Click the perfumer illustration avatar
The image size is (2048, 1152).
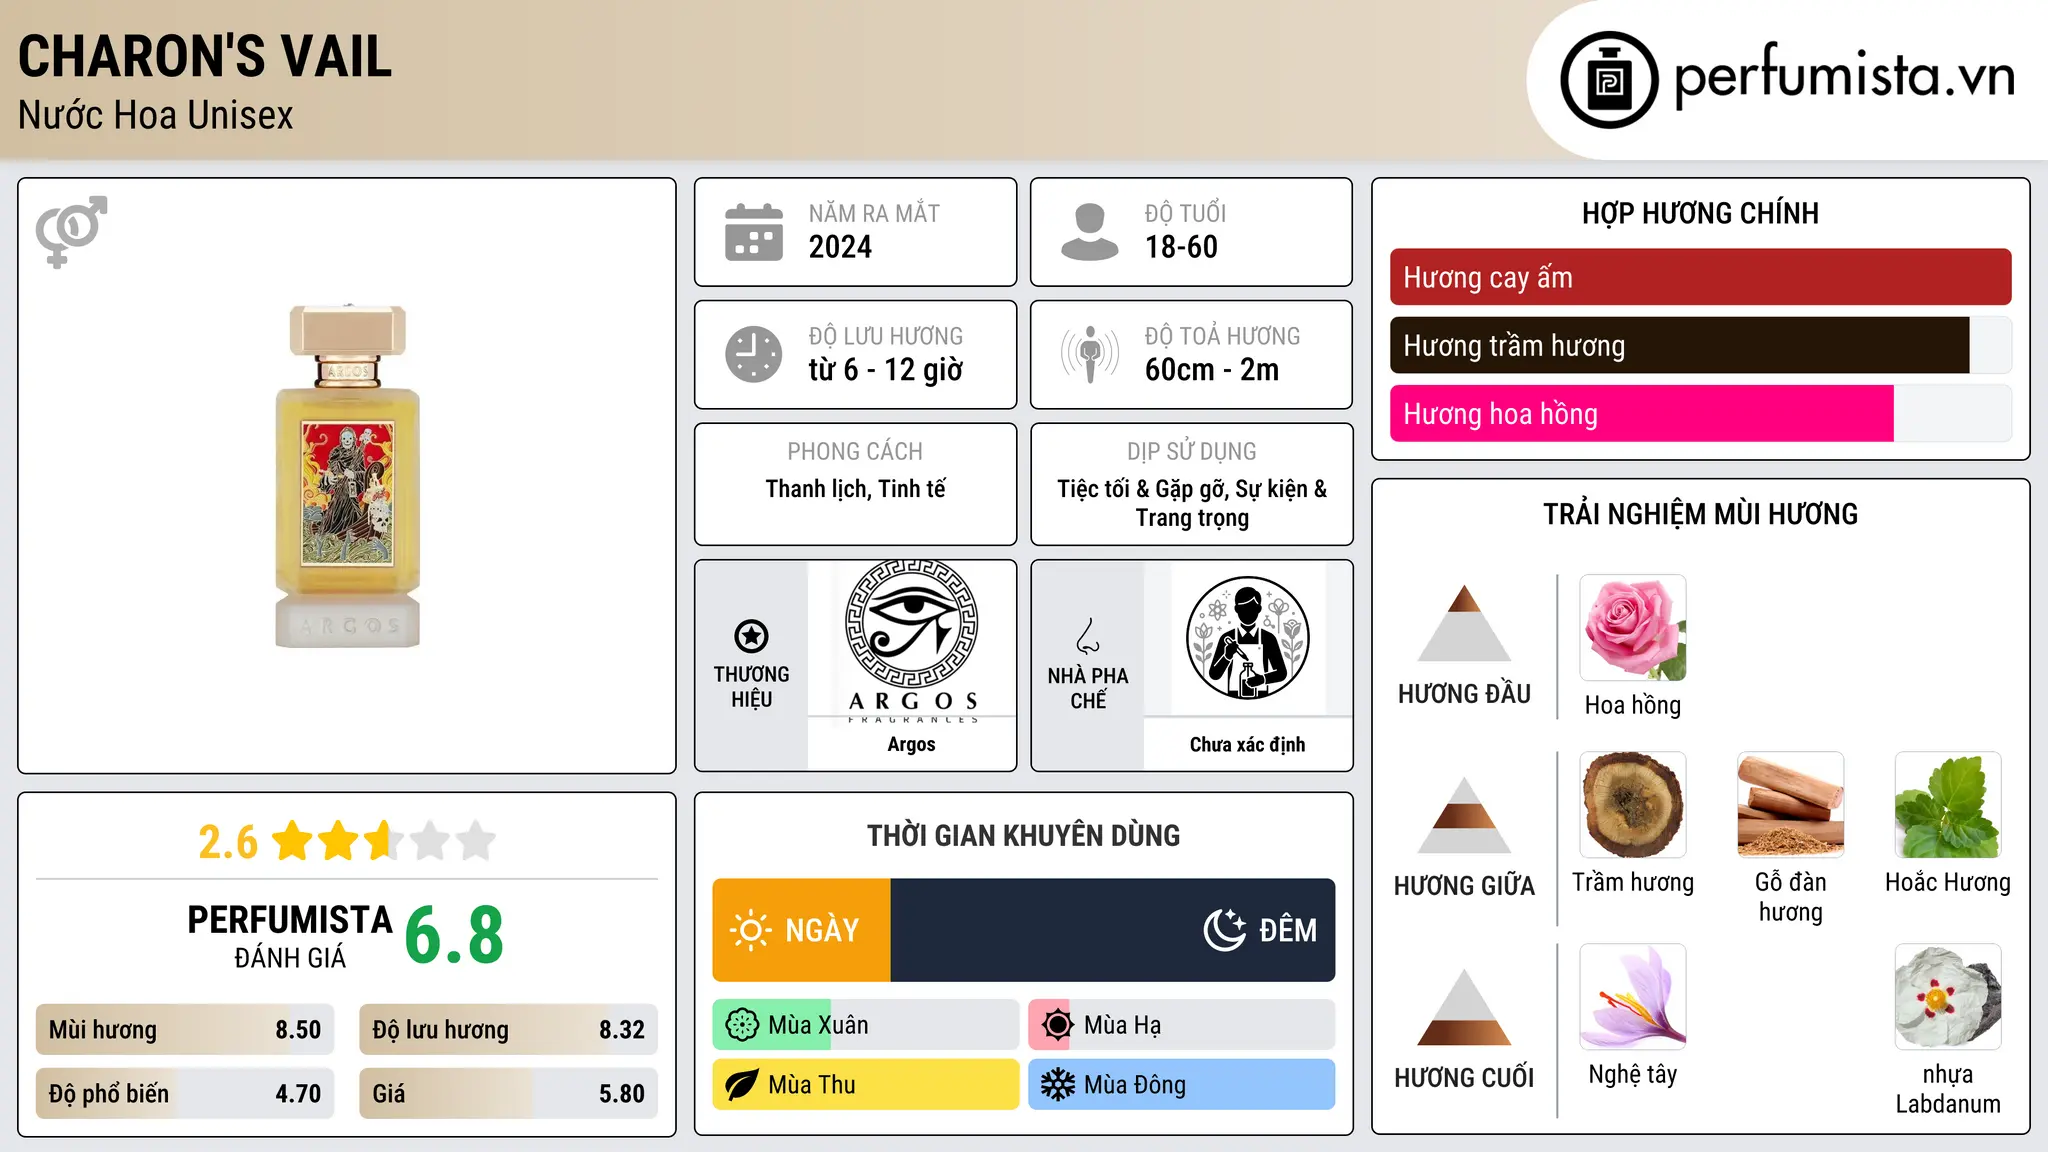pos(1247,638)
